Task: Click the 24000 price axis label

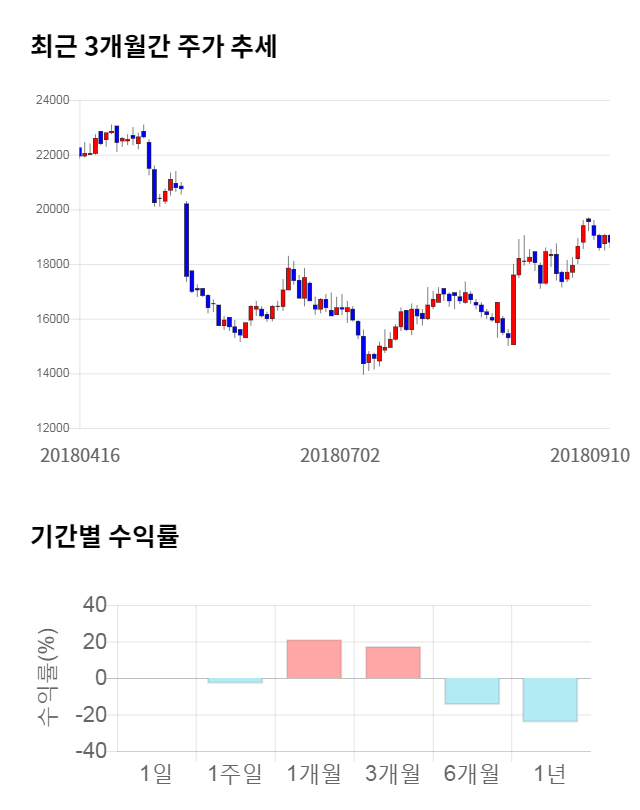Action: [52, 100]
